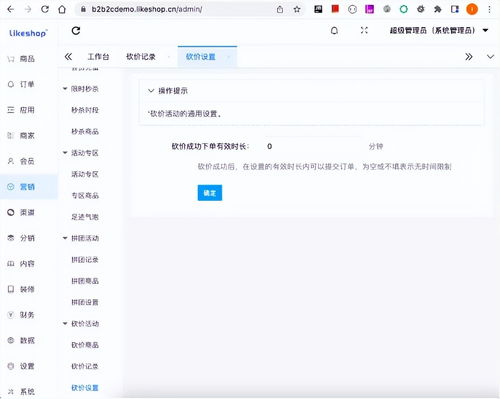The height and width of the screenshot is (399, 500).
Task: Open browser side panel icon
Action: 455,9
